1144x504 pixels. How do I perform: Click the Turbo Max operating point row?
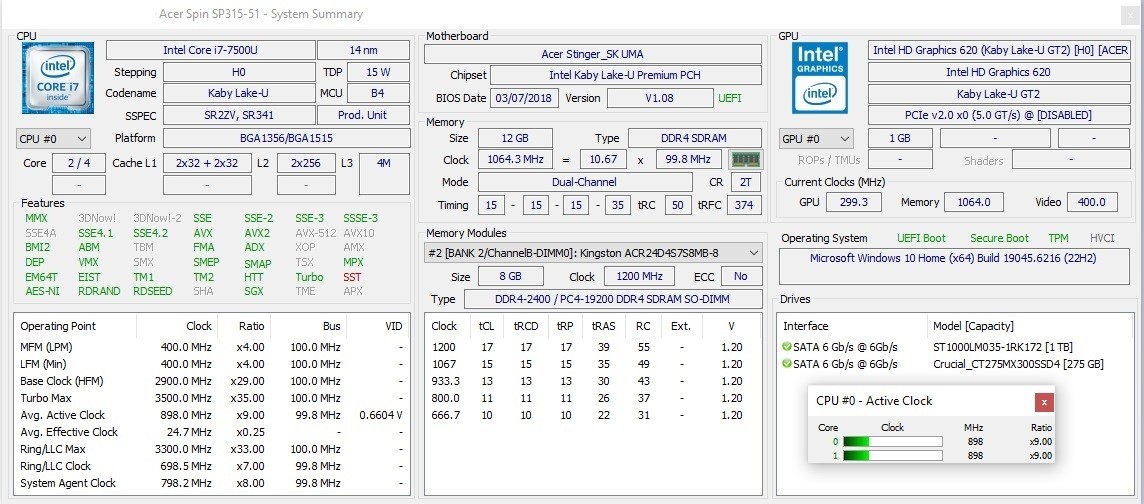(x=212, y=398)
